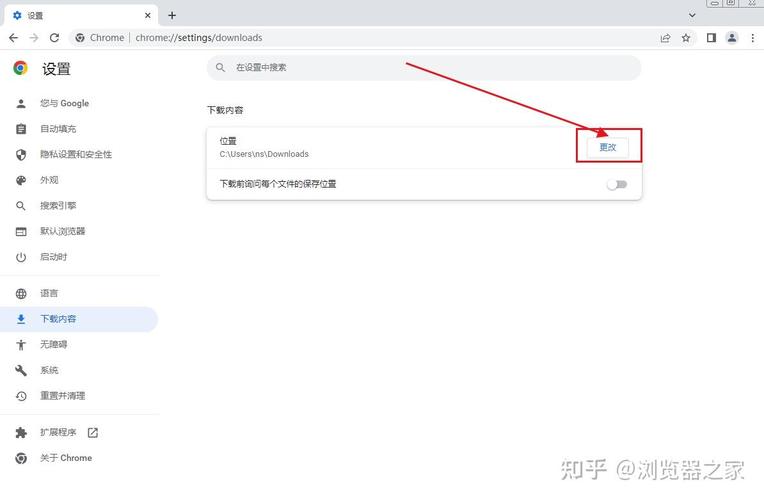This screenshot has height=500, width=764.
Task: Click the Chrome logo next to 设置
Action: click(x=20, y=68)
